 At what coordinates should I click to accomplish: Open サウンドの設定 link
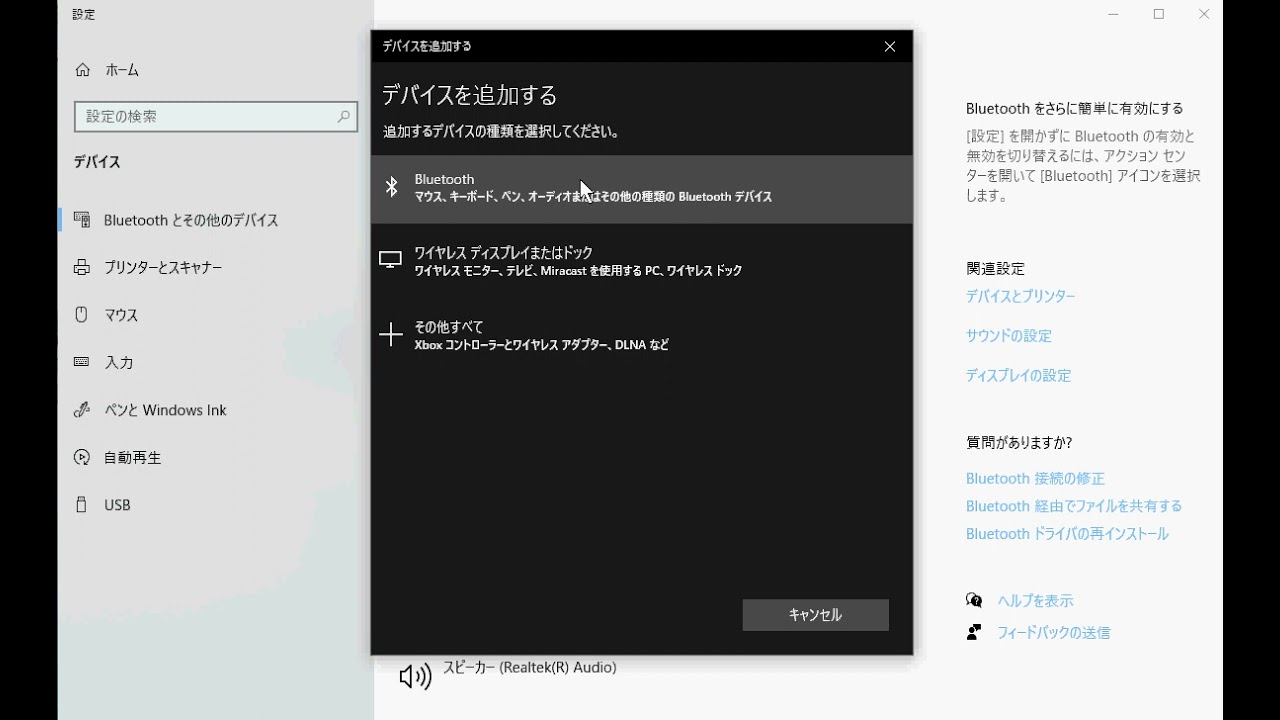point(1008,336)
